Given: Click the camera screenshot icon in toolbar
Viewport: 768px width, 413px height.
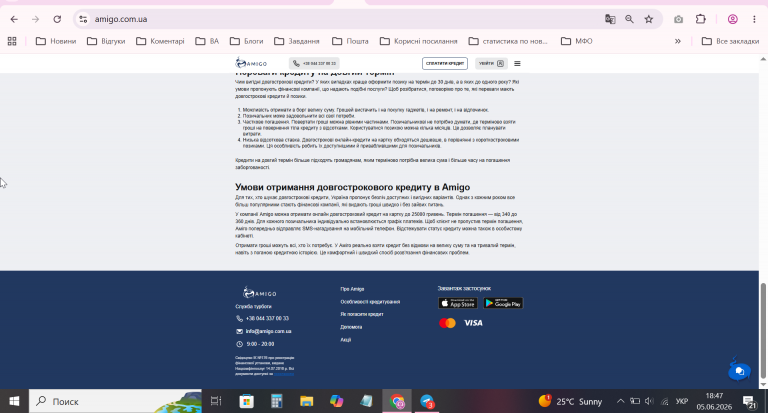Looking at the screenshot, I should tap(678, 19).
